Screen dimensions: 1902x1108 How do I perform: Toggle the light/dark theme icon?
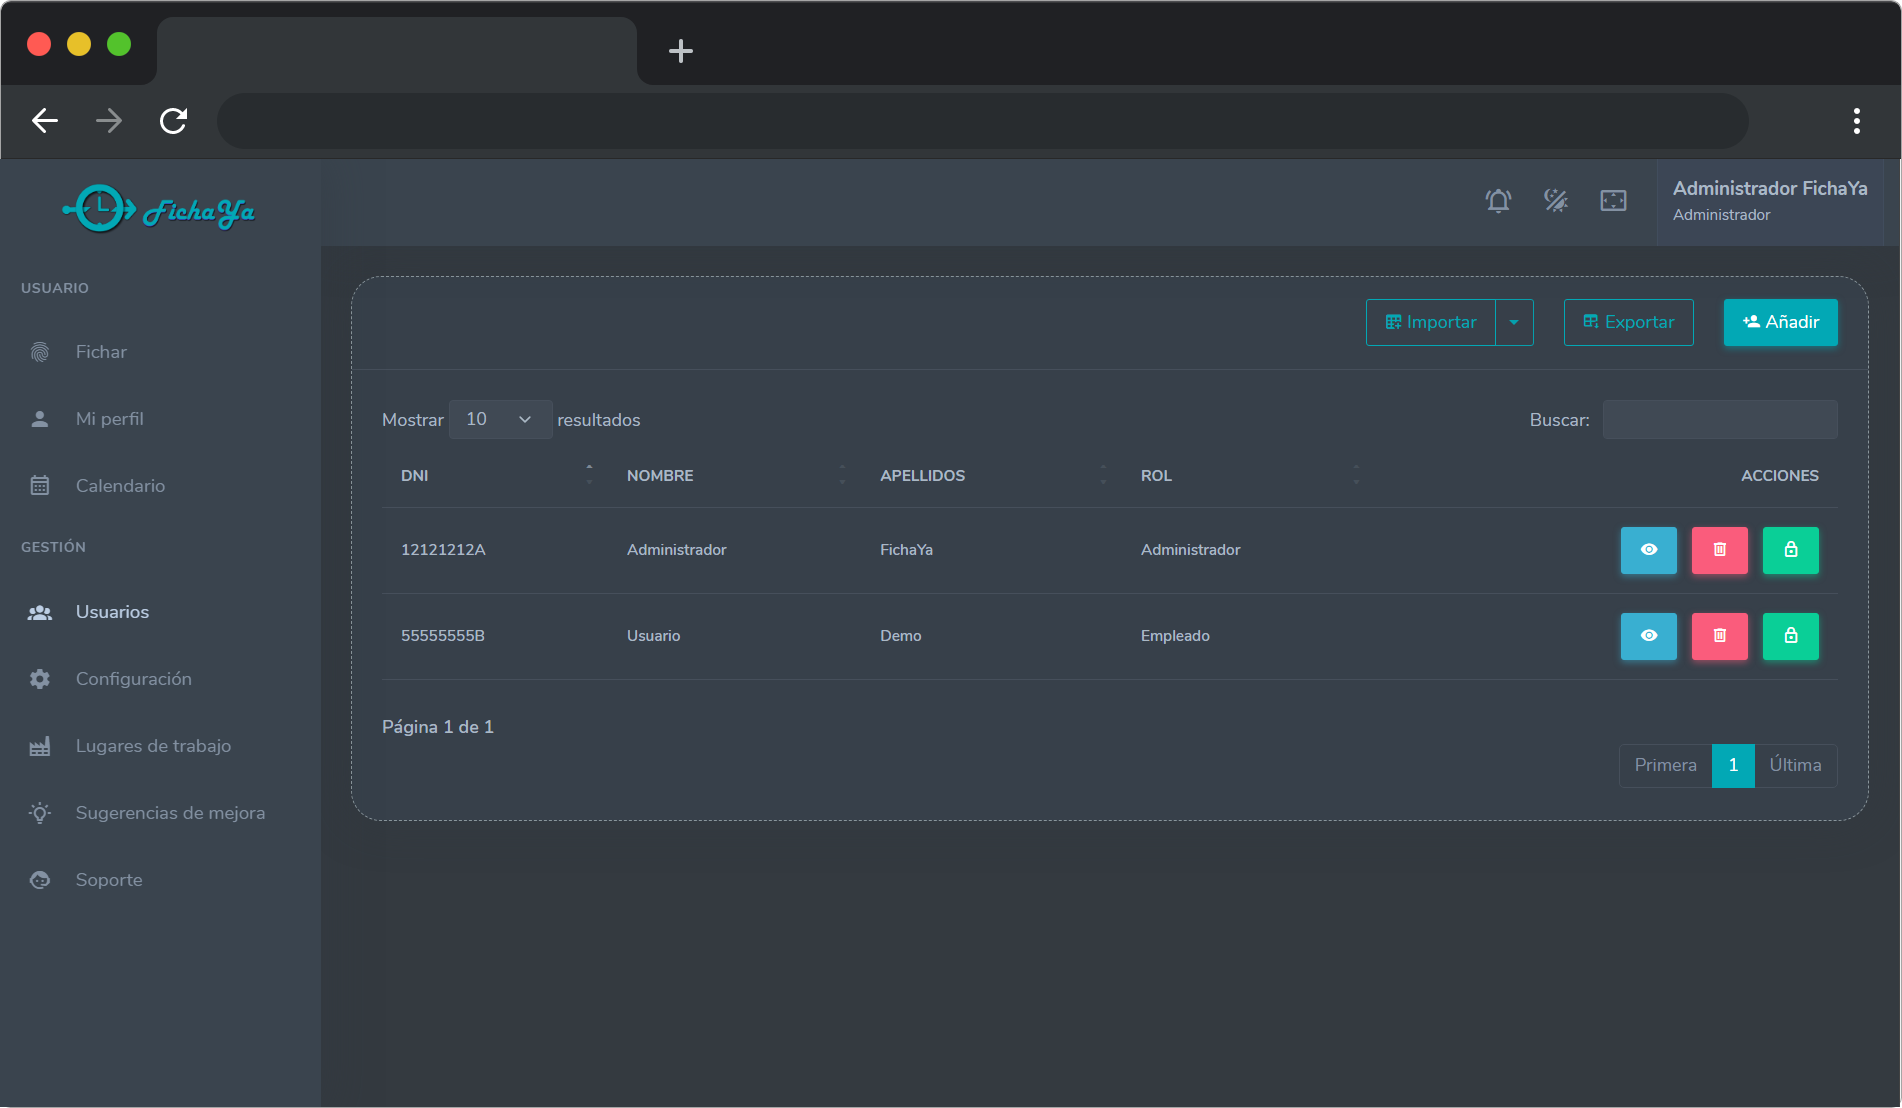(x=1555, y=201)
